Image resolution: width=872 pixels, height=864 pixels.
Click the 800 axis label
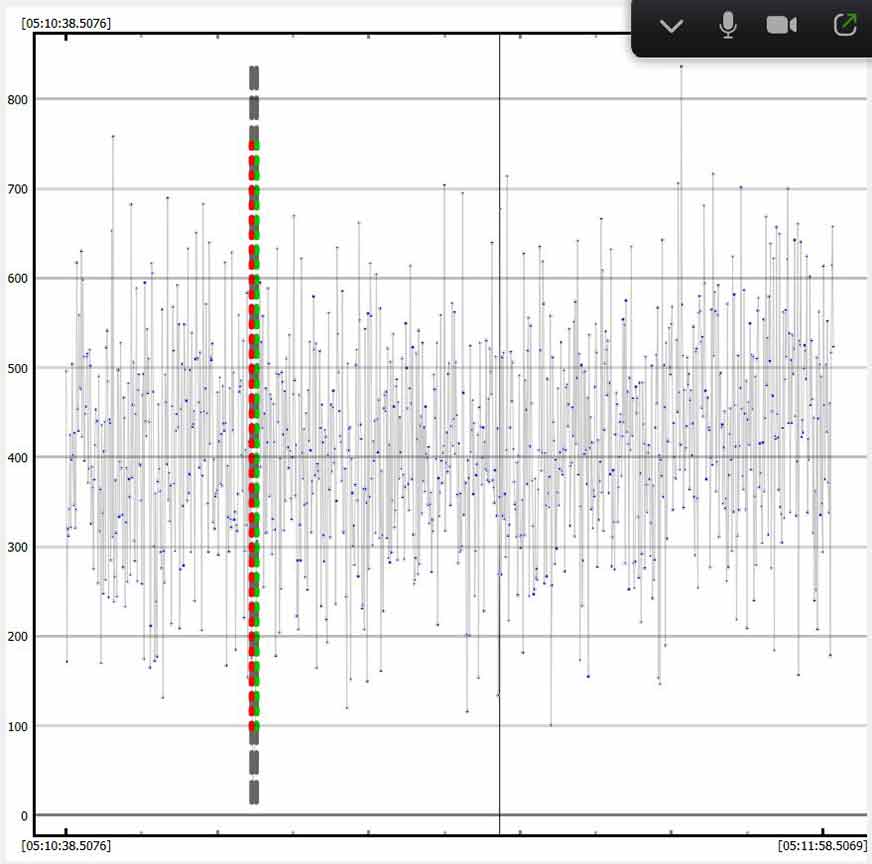tap(17, 100)
